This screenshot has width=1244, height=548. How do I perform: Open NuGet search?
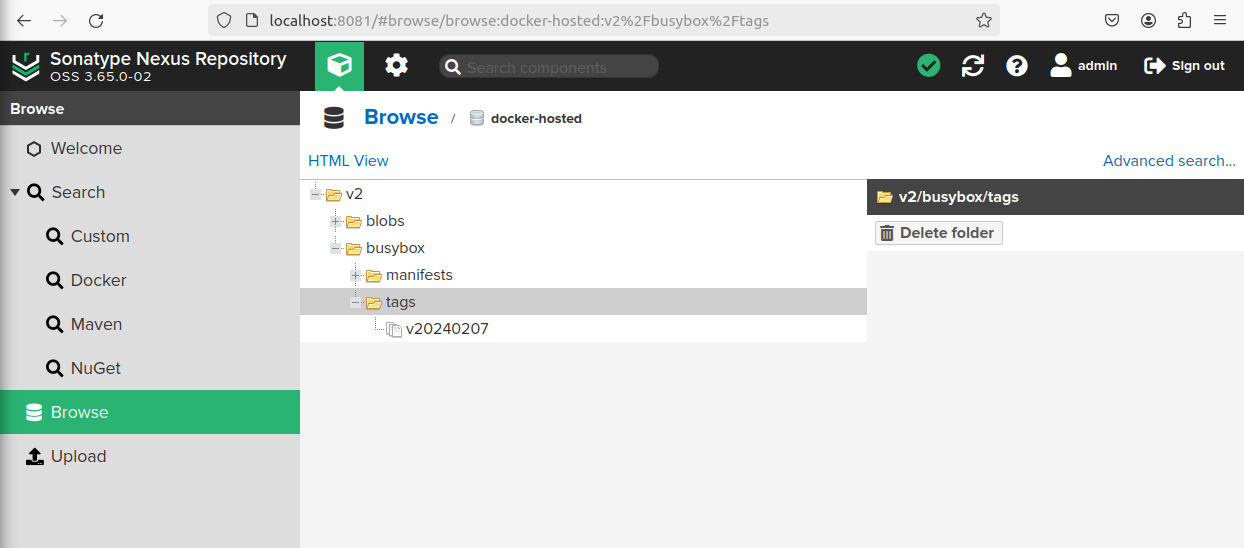point(150,368)
